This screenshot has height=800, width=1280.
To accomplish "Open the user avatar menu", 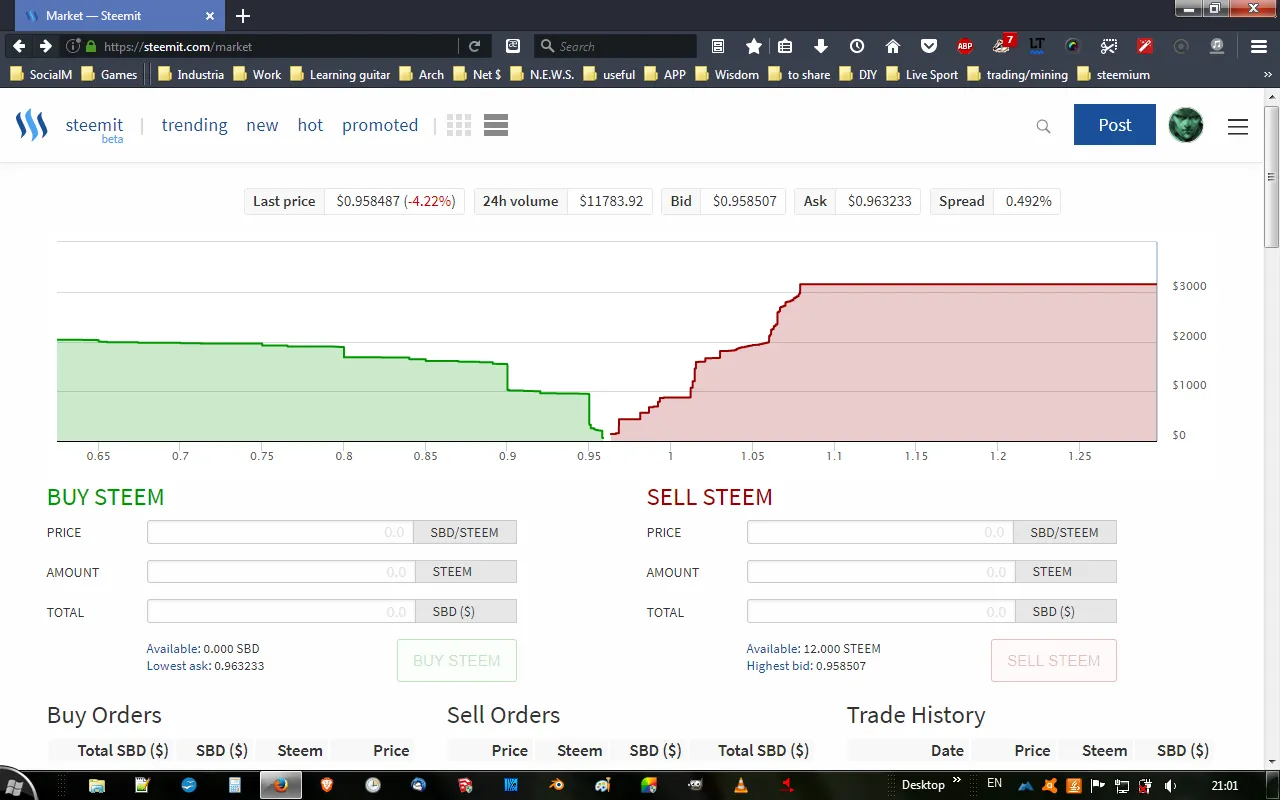I will [1186, 125].
